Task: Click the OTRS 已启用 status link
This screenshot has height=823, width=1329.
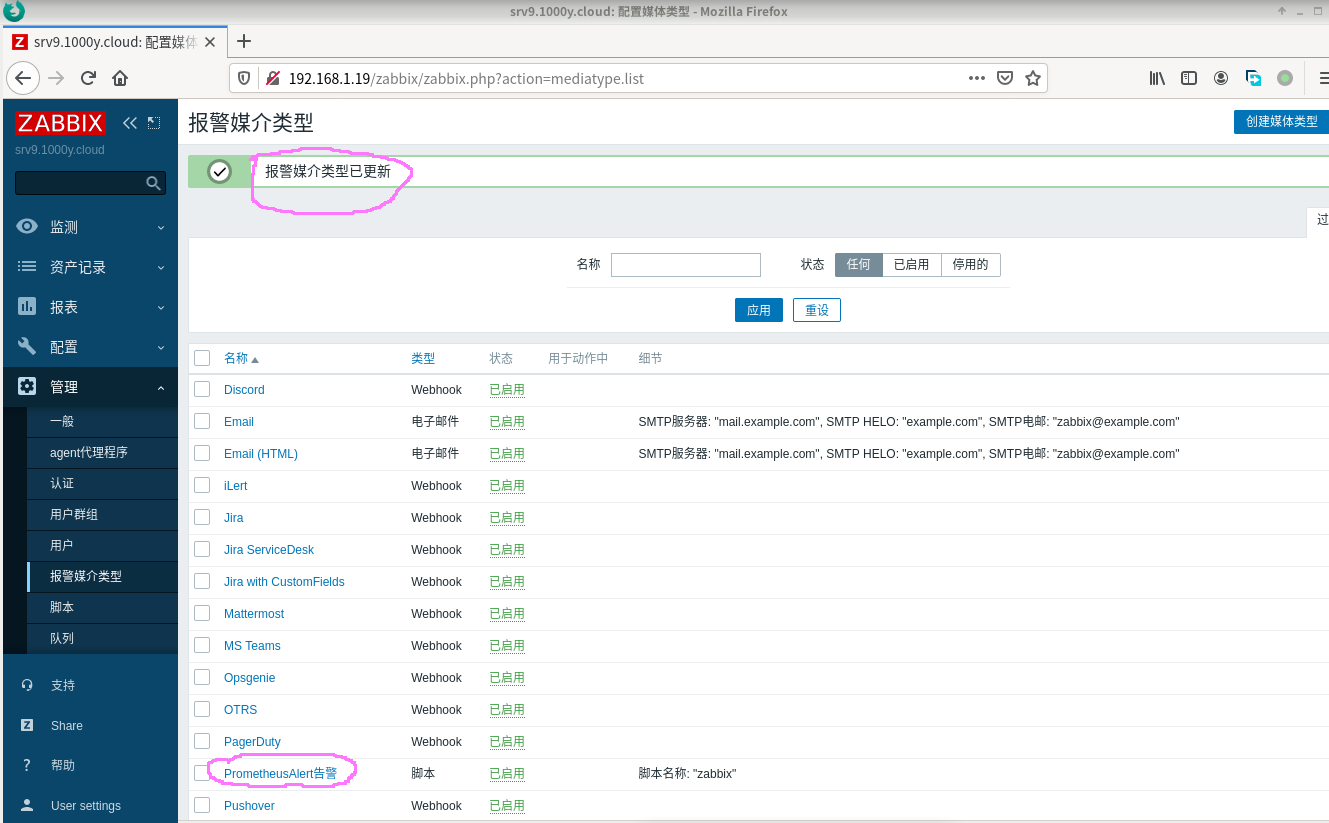Action: click(x=507, y=709)
